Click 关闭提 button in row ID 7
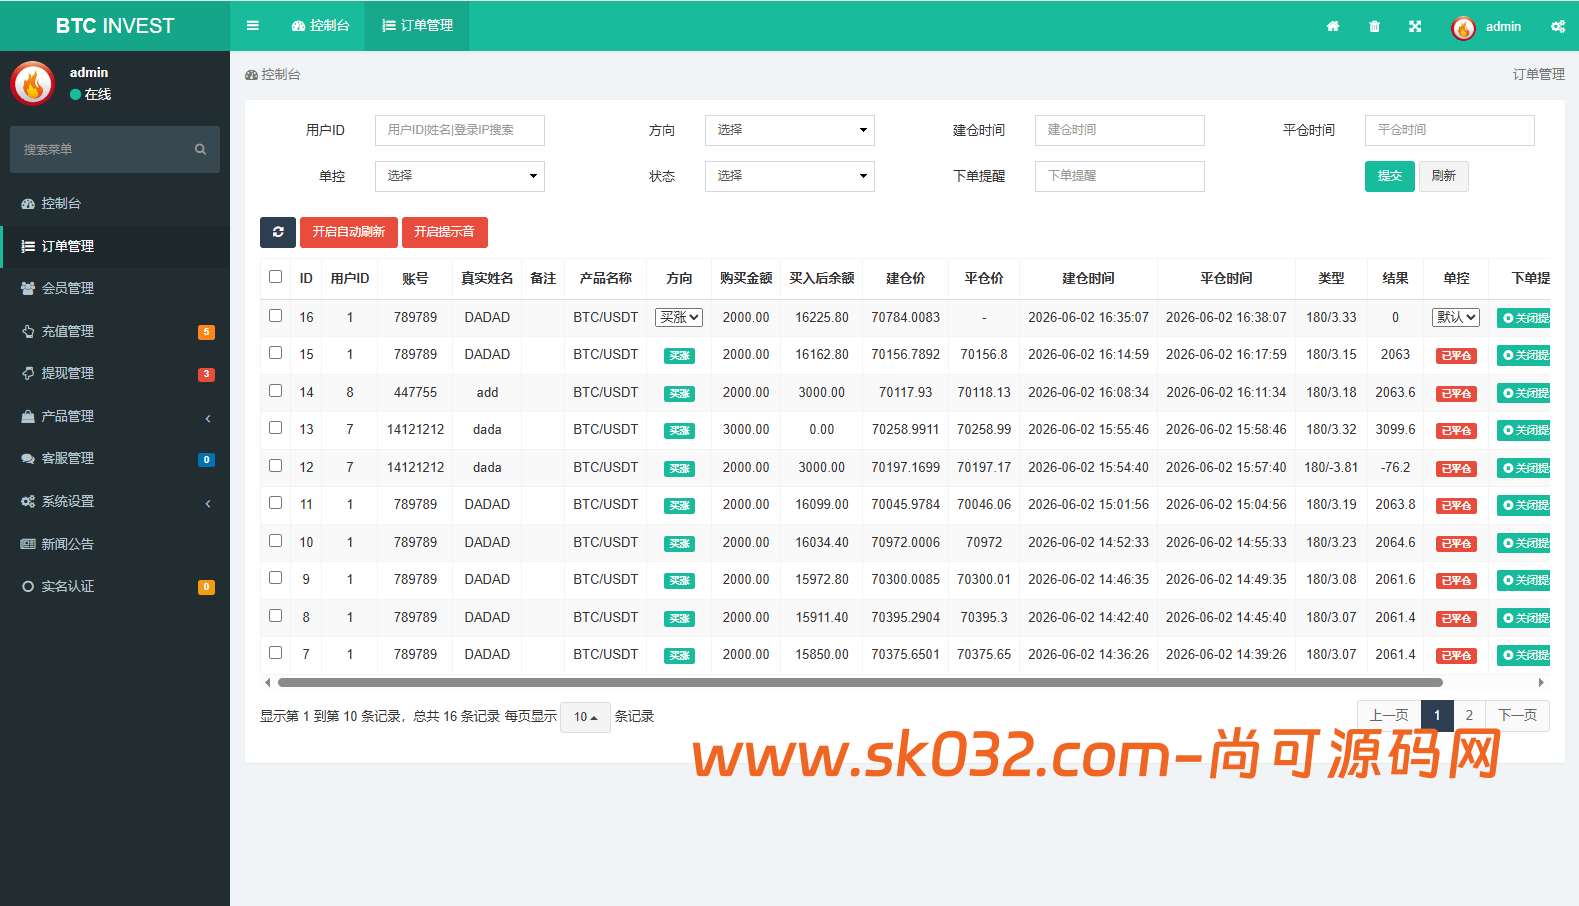1579x906 pixels. (1524, 655)
